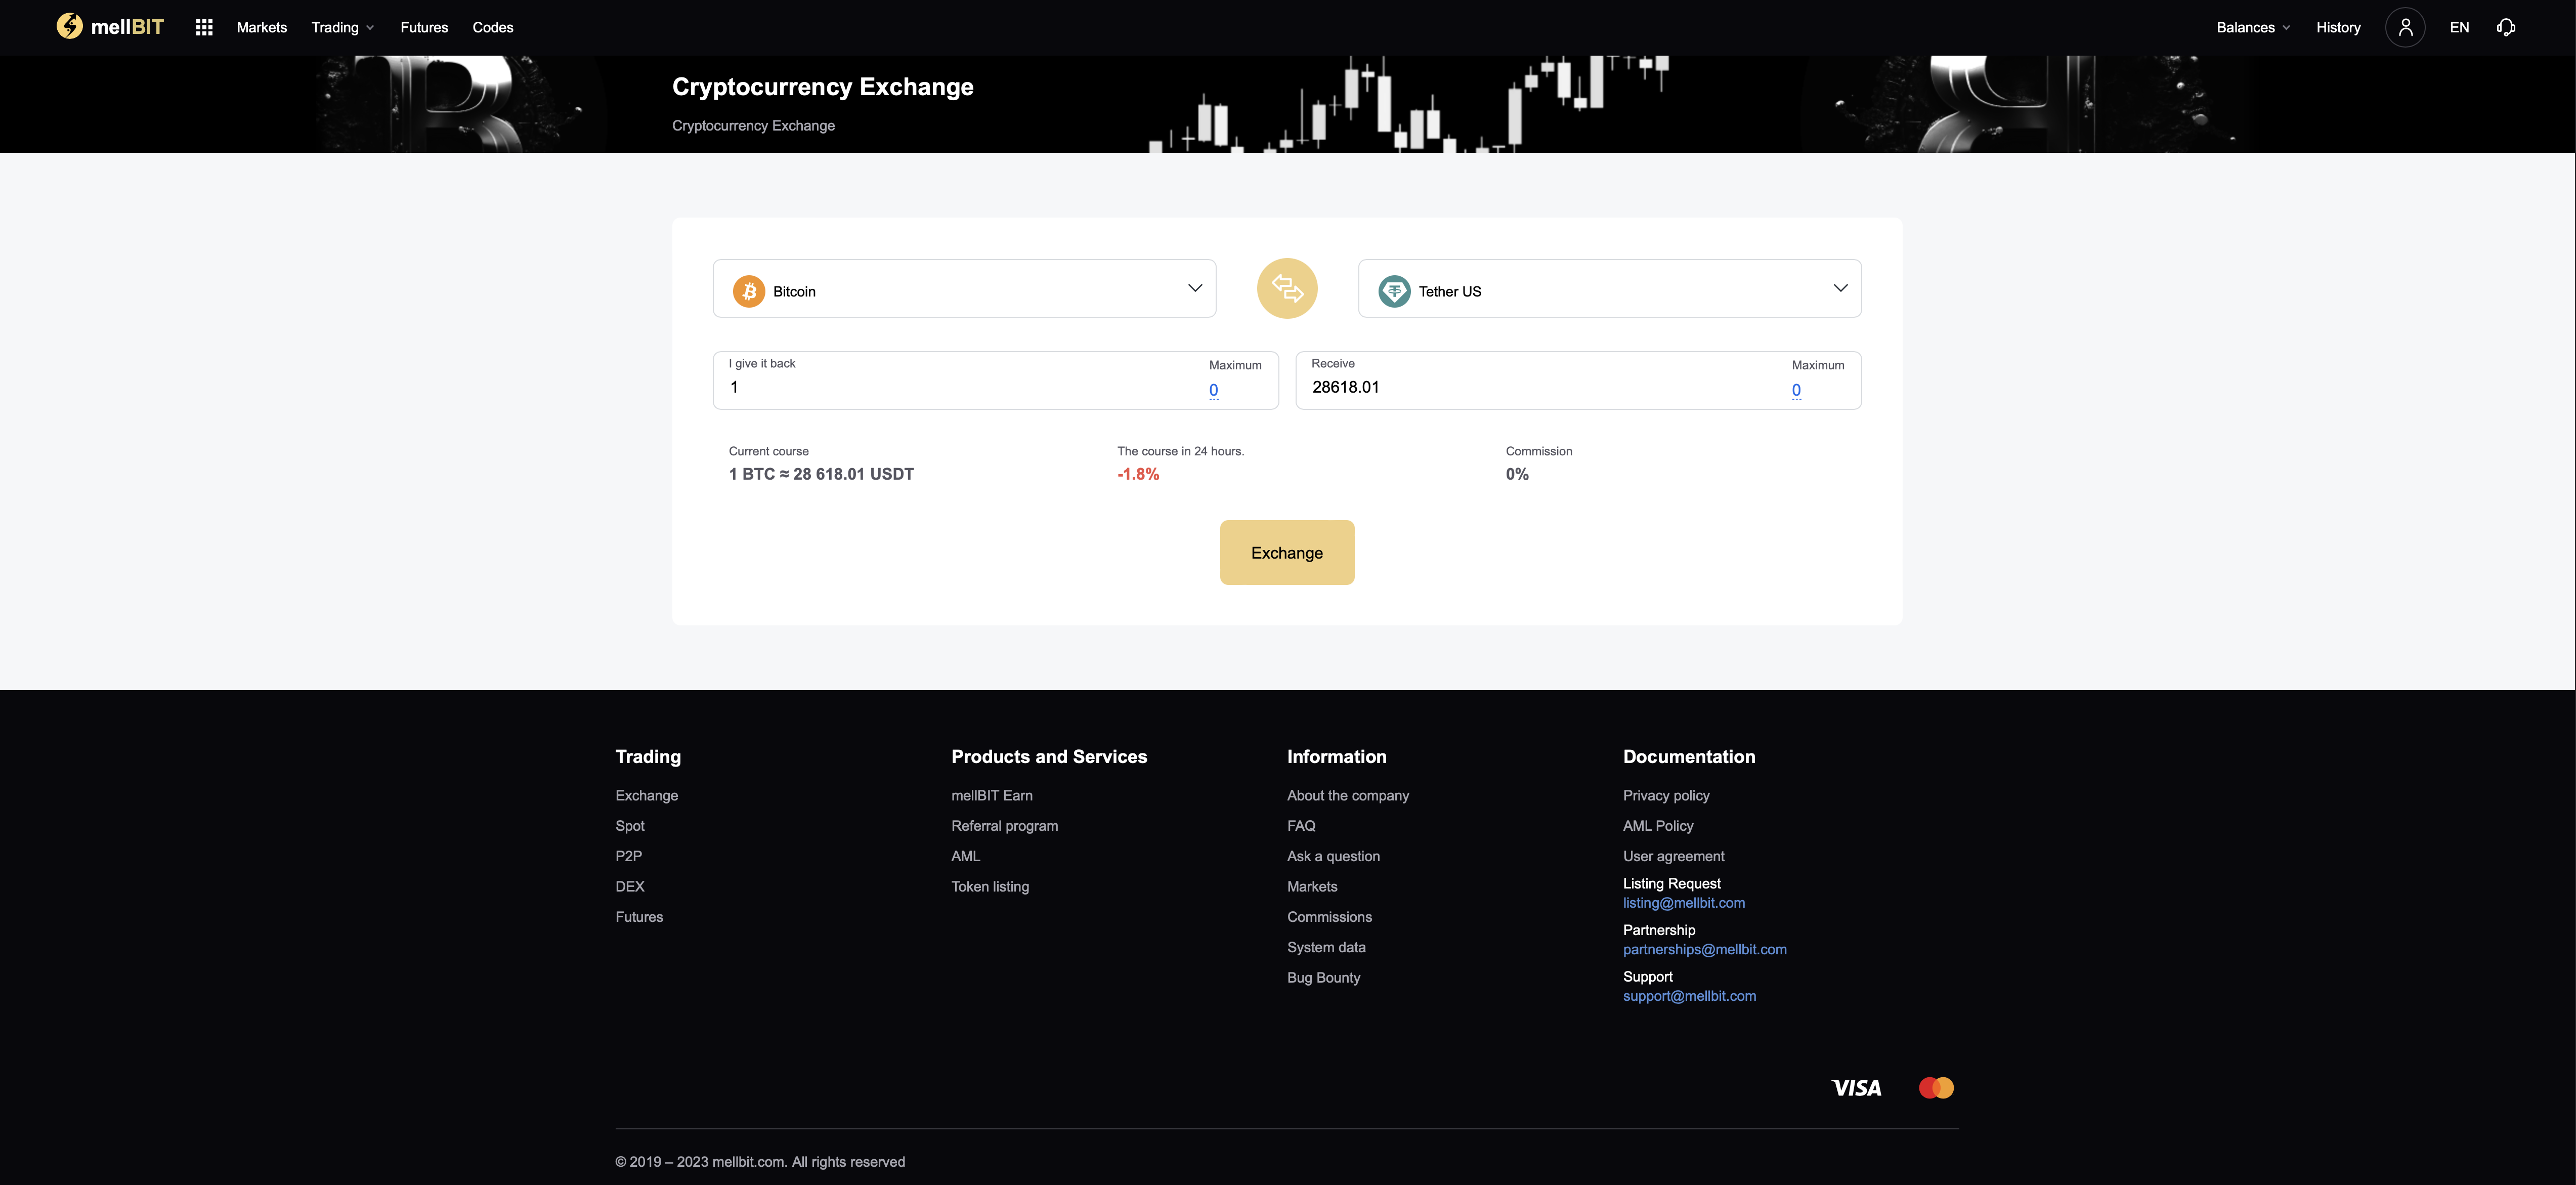Switch language via EN selector
This screenshot has width=2576, height=1185.
click(x=2458, y=27)
